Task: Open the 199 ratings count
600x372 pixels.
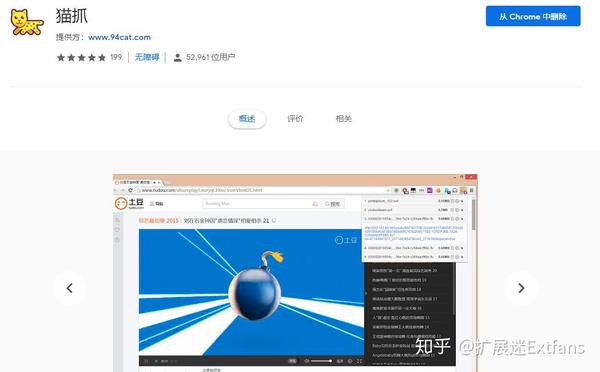Action: tap(116, 57)
